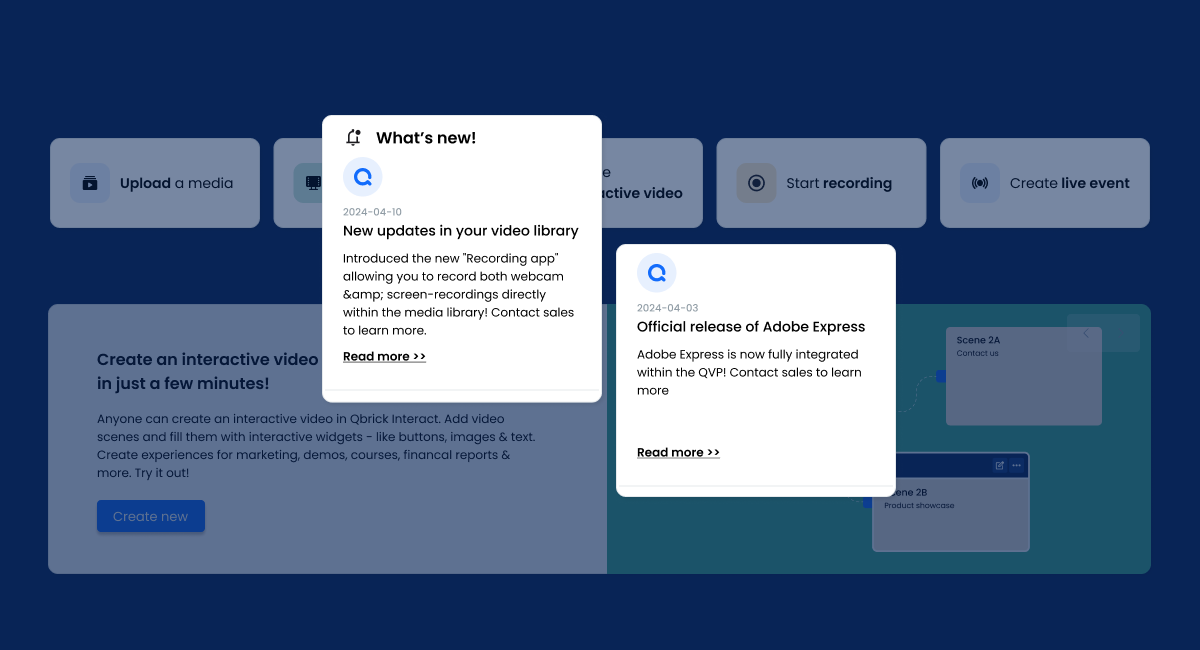
Task: Open the ellipsis options on Scene 2B card
Action: click(x=1016, y=465)
